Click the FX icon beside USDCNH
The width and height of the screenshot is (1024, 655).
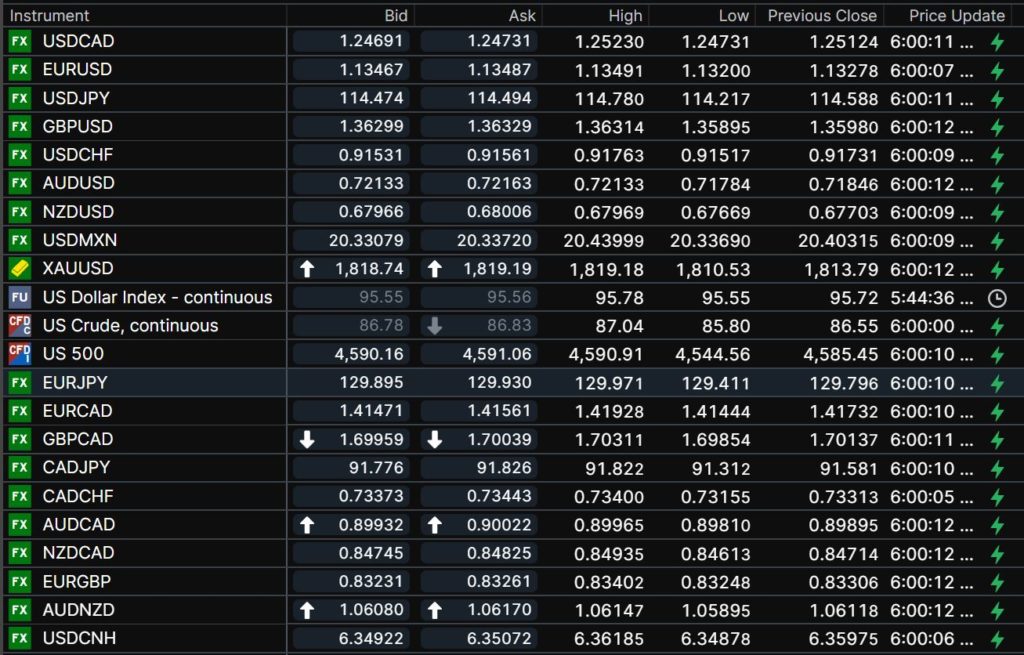click(19, 638)
